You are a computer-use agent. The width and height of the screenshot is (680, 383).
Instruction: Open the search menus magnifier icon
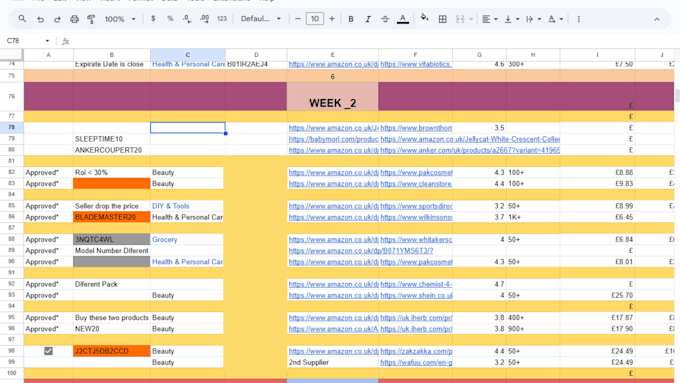tap(22, 19)
